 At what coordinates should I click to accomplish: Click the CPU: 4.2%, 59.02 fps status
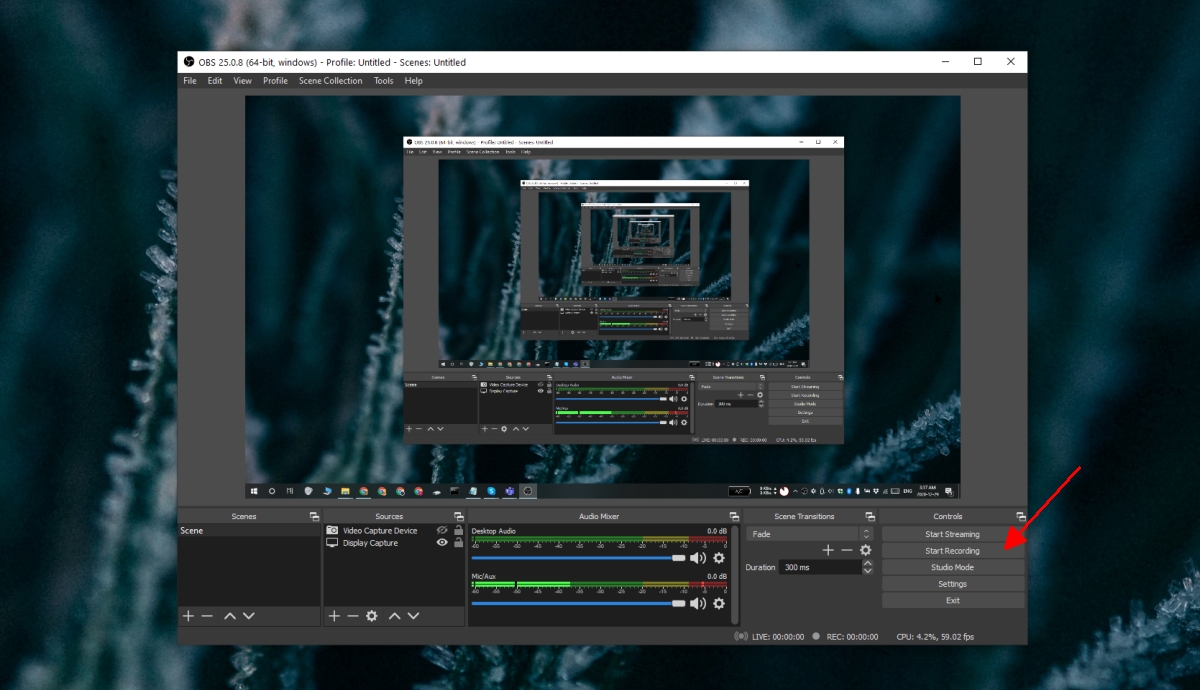[935, 636]
